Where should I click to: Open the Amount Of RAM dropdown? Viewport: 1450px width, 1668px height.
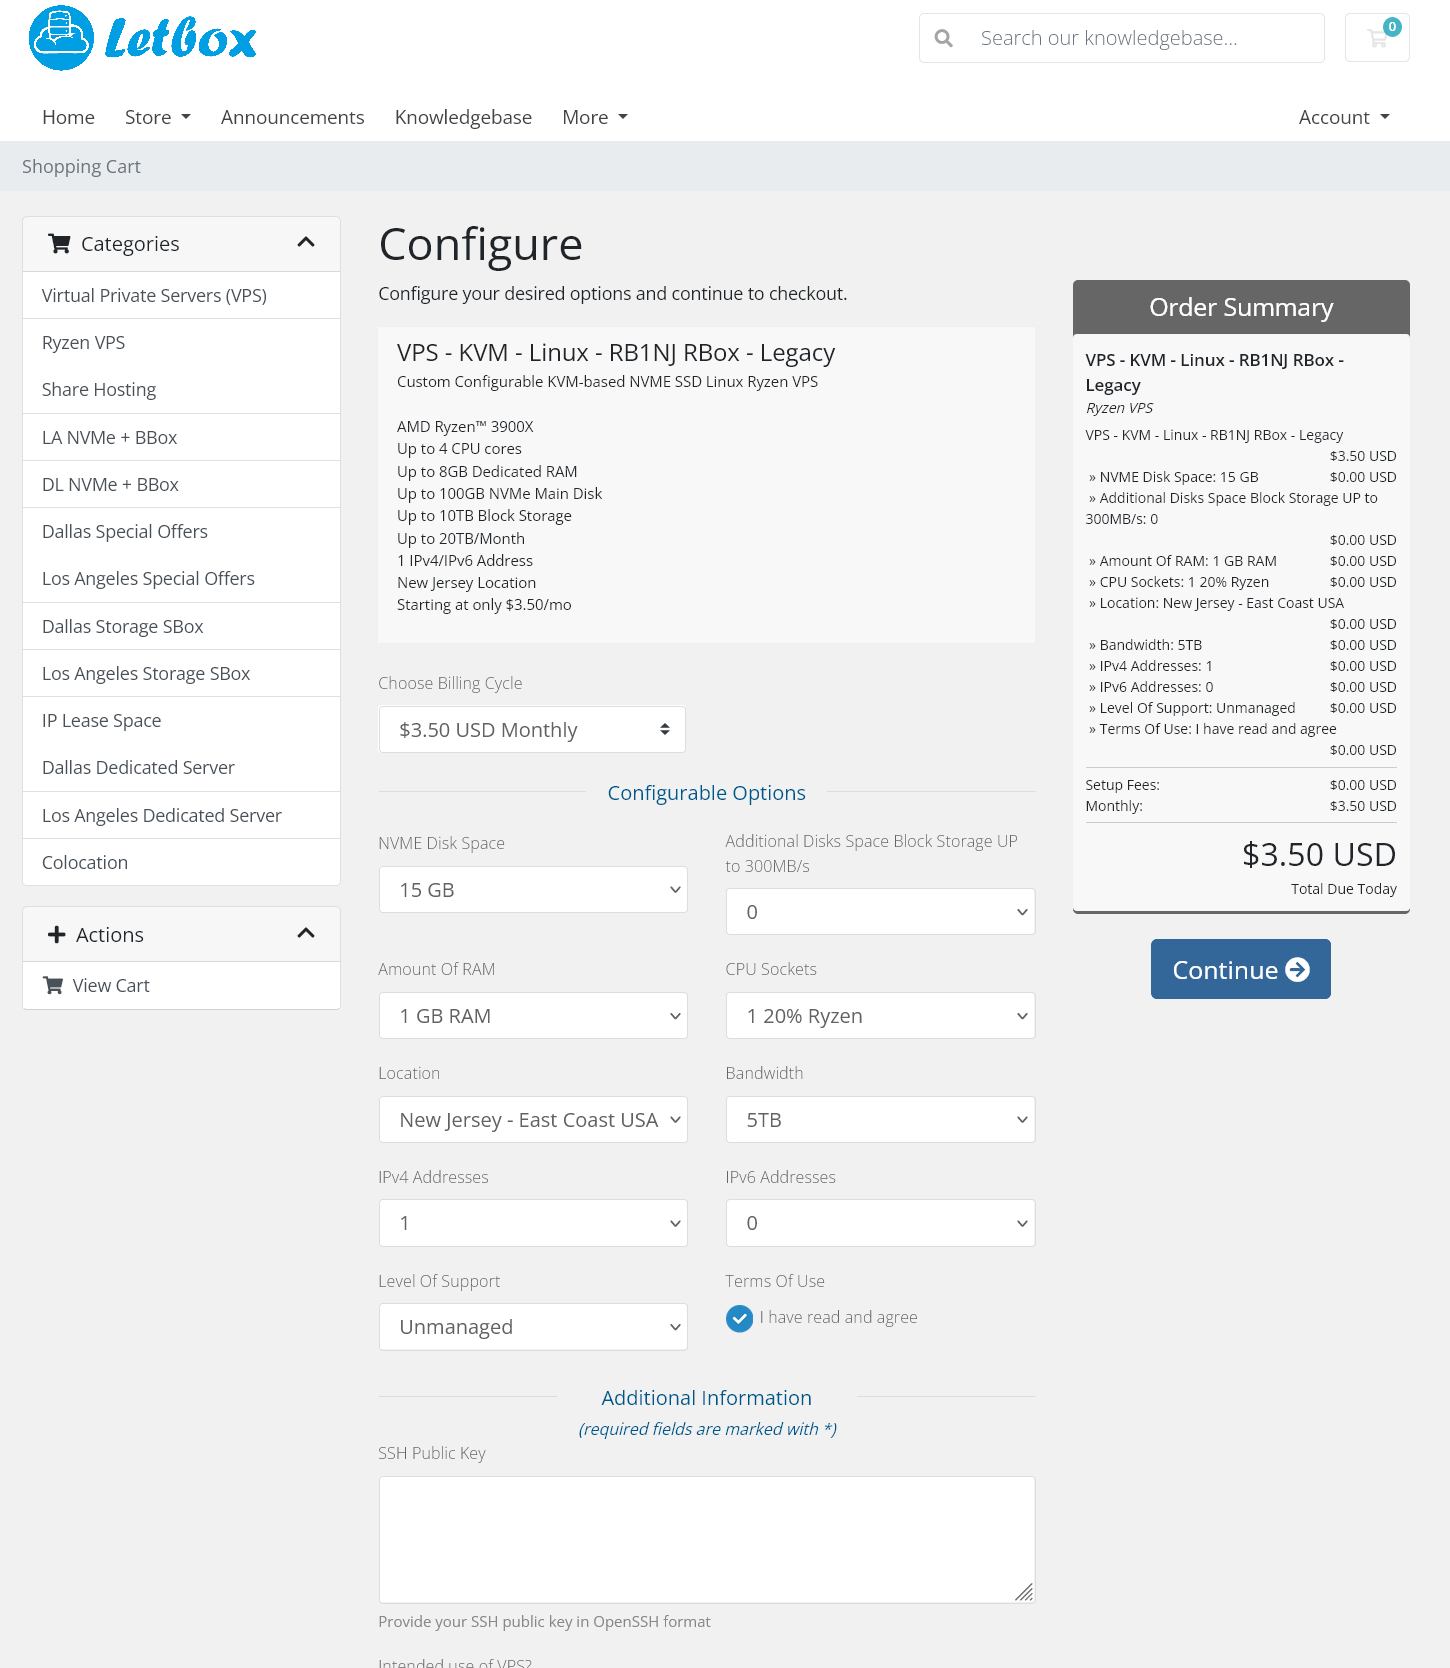[x=533, y=1016]
